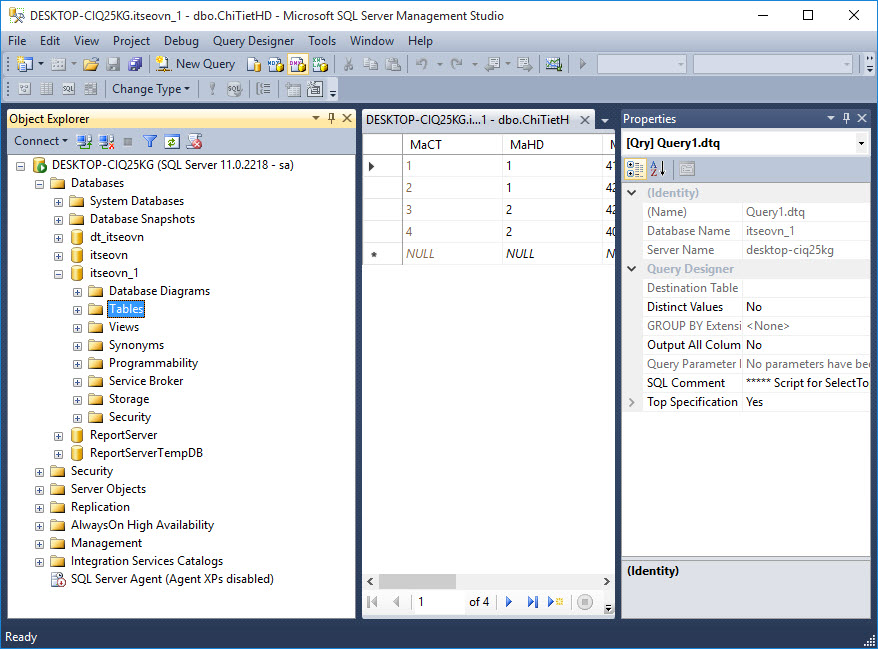Screen dimensions: 878x649
Task: Switch Properties to Categorized view
Action: (x=635, y=169)
